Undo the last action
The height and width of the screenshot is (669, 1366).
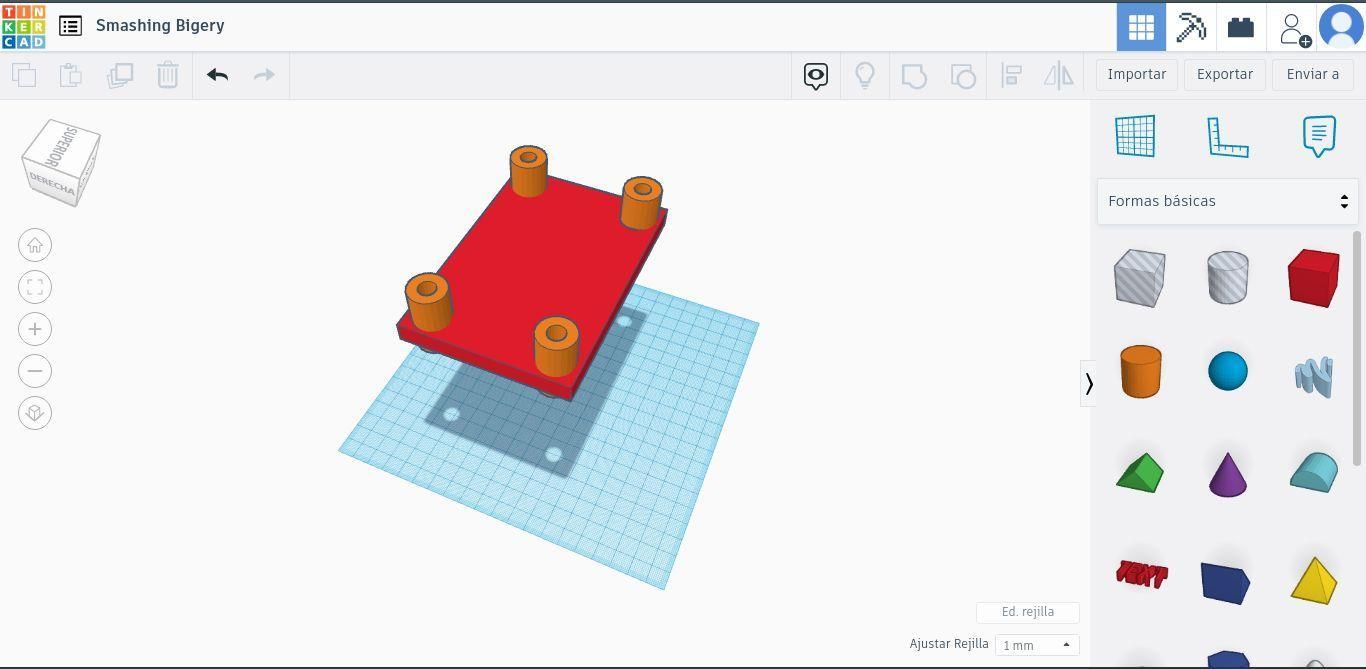click(218, 75)
